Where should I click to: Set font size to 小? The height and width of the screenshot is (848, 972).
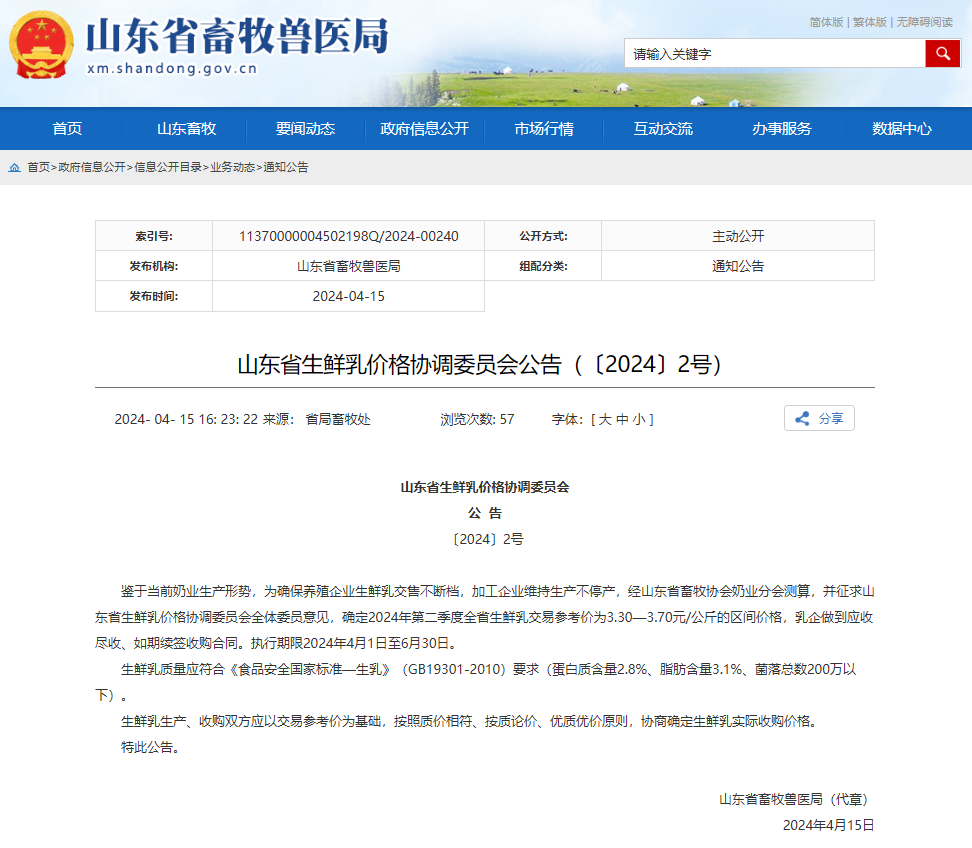[x=638, y=419]
